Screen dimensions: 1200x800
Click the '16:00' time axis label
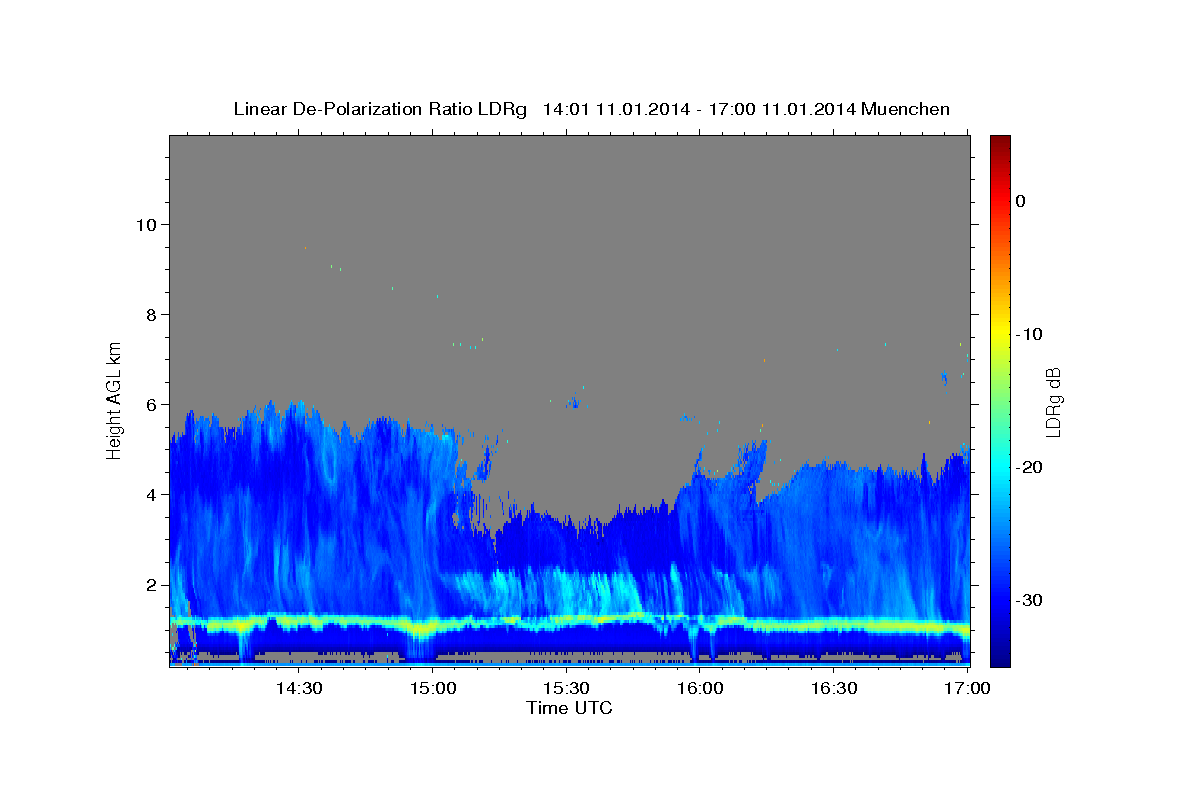700,688
